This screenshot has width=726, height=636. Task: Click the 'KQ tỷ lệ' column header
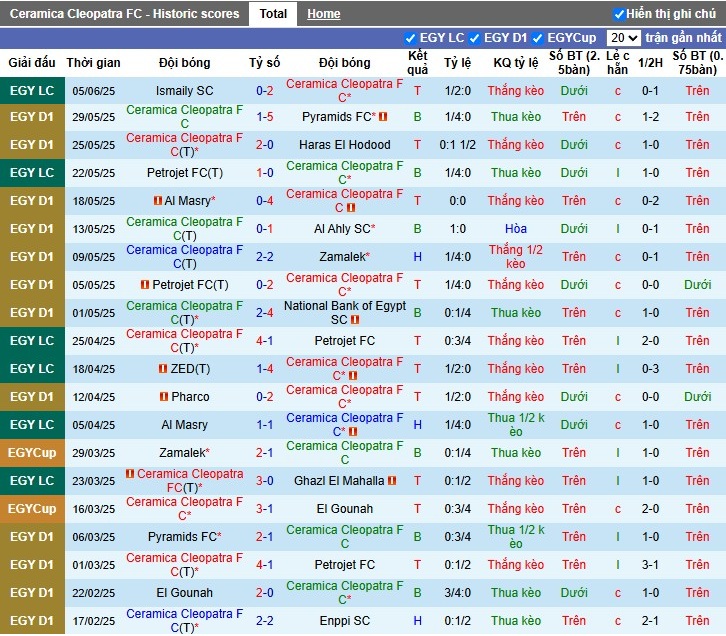point(515,62)
